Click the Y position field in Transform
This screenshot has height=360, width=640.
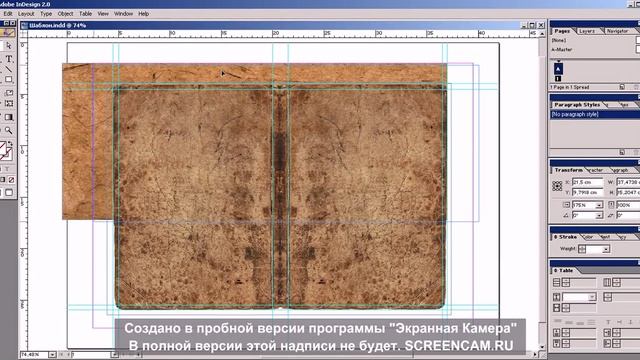tap(587, 192)
